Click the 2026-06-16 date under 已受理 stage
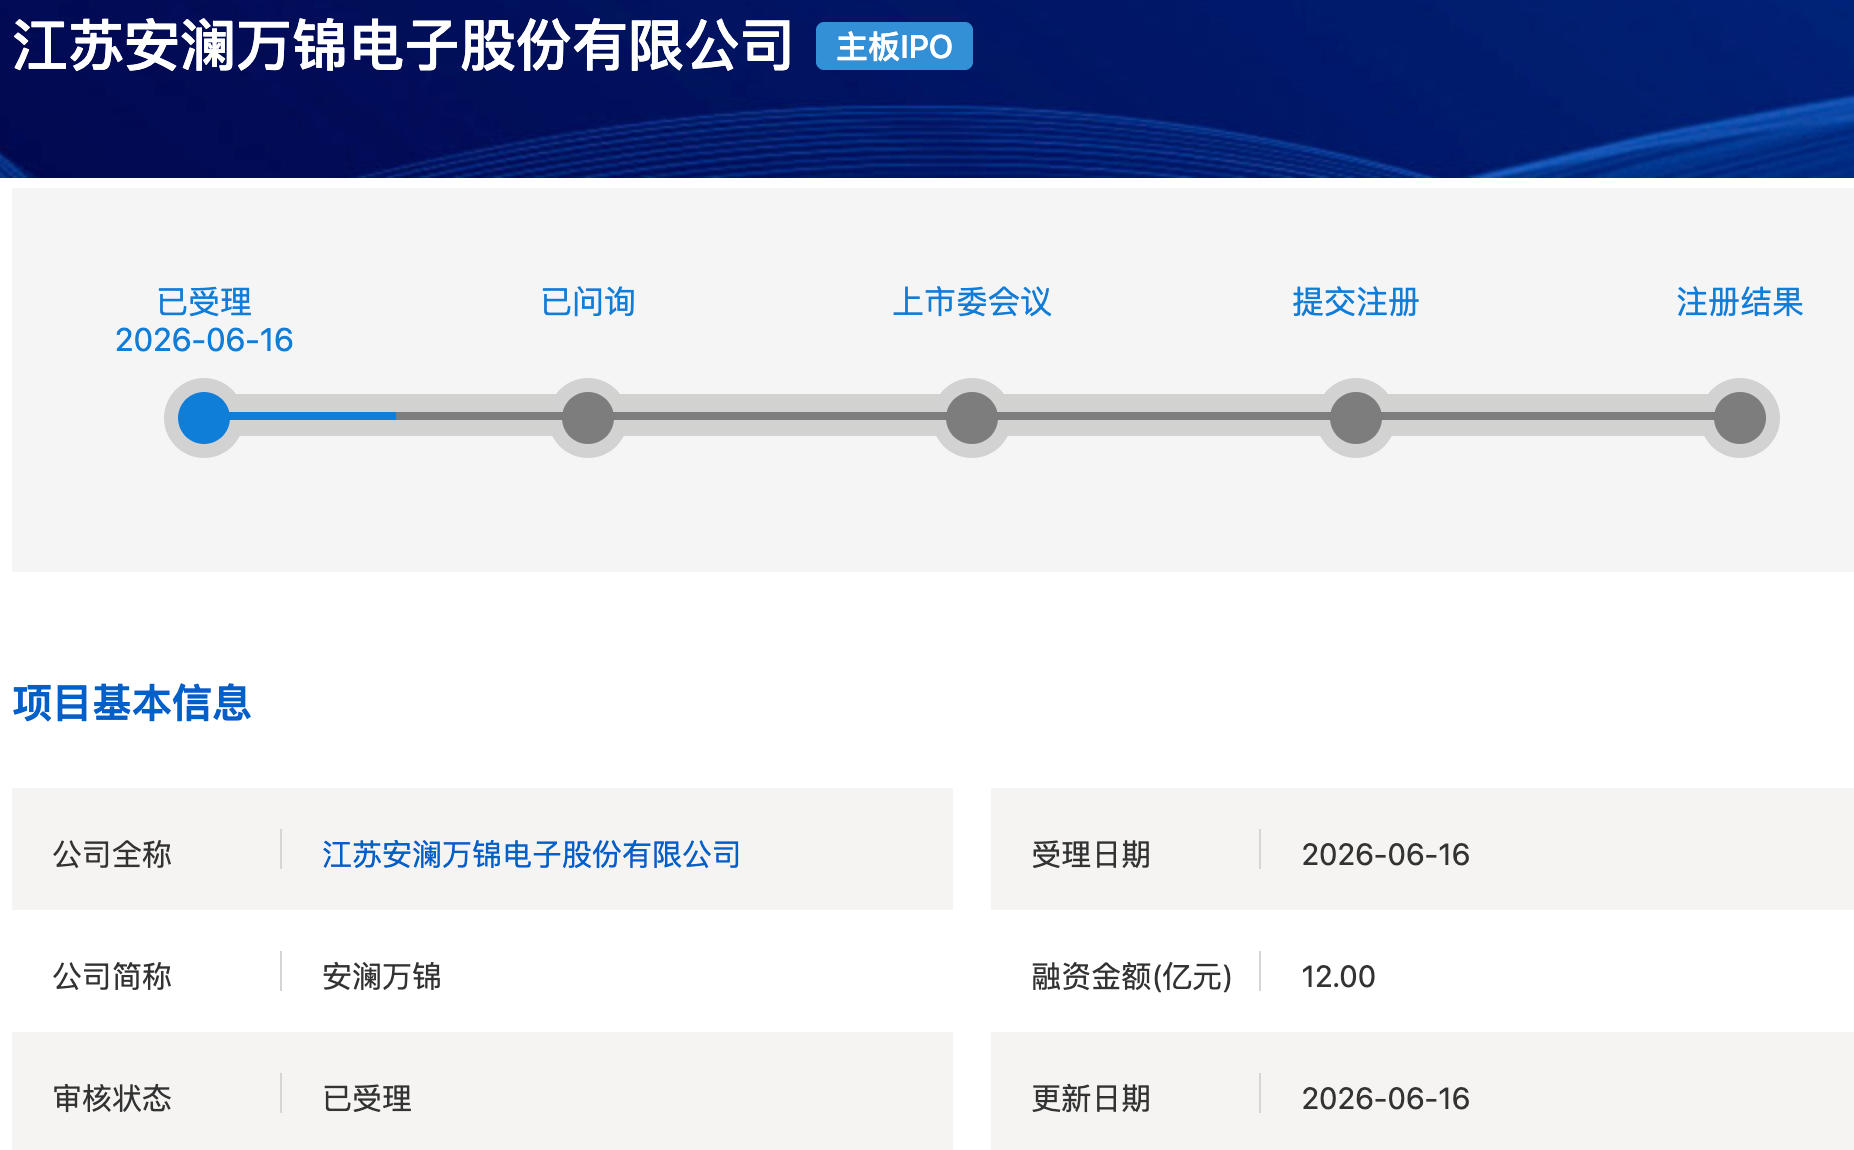Viewport: 1854px width, 1150px height. tap(204, 340)
